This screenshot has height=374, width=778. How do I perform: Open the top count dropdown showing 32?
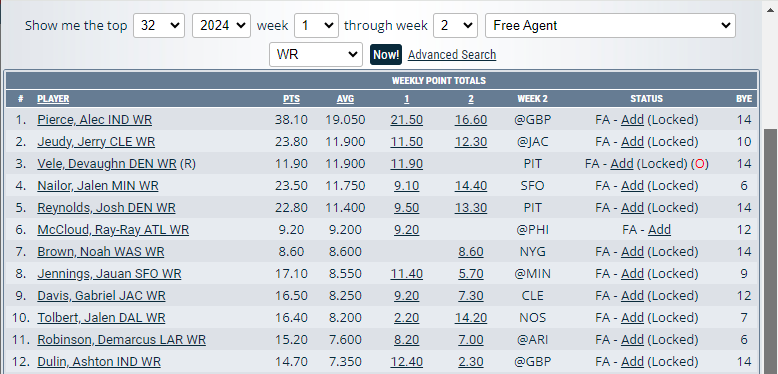[x=159, y=26]
